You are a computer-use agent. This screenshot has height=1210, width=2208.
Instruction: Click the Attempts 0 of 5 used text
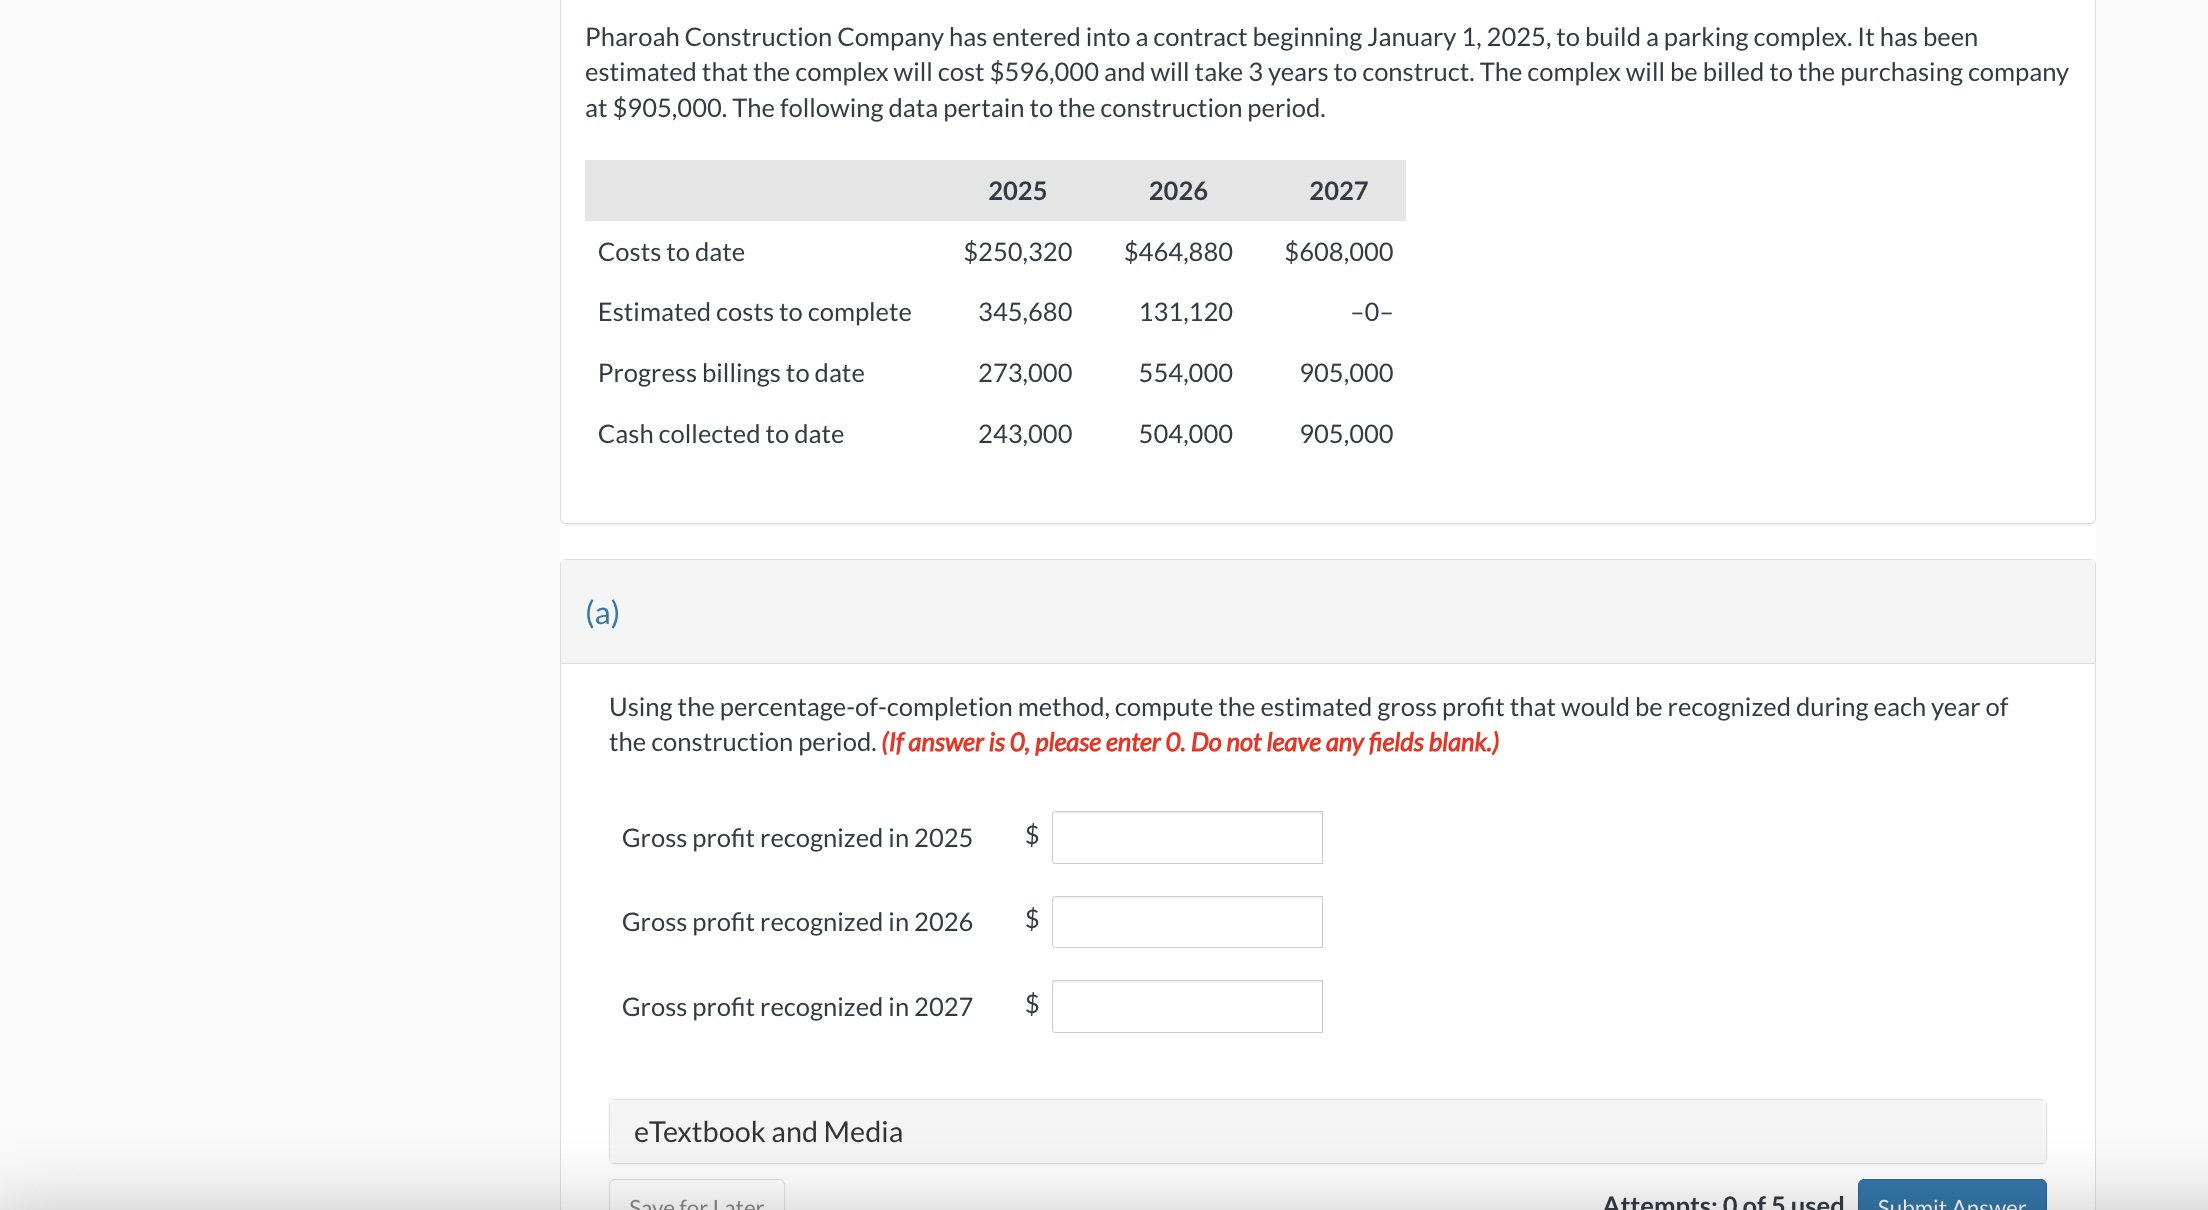(x=1722, y=1200)
